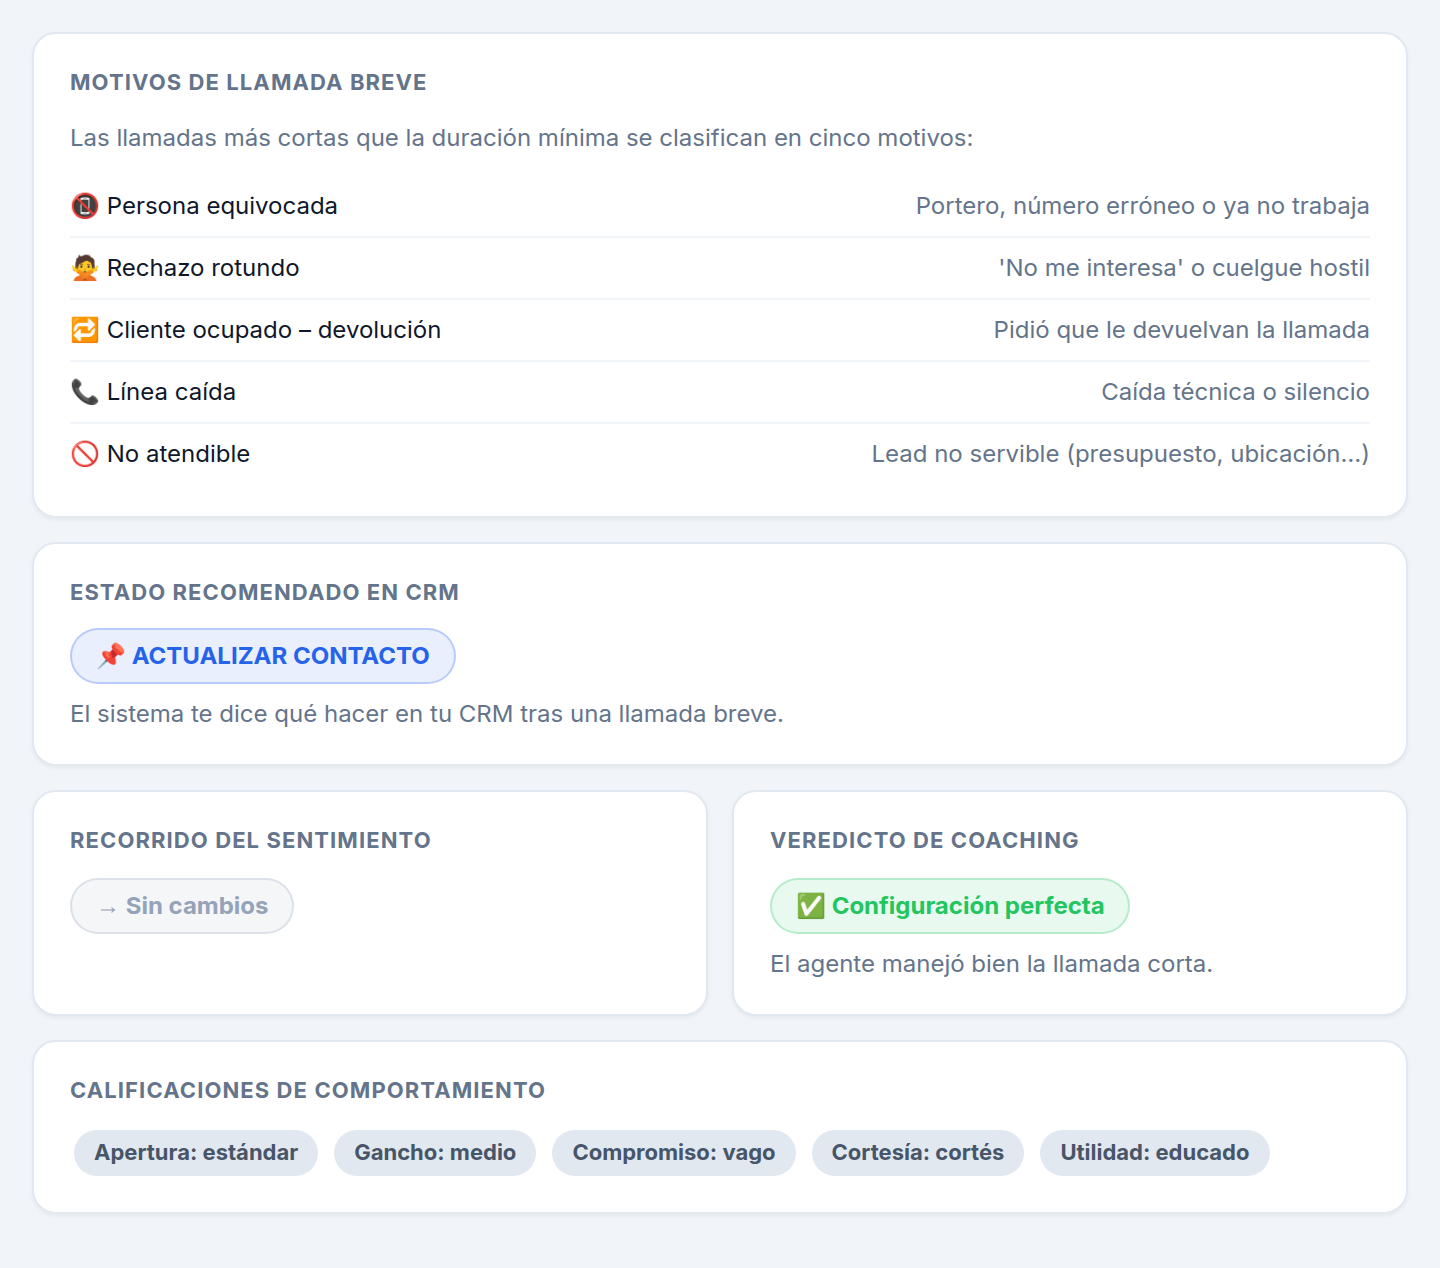Select the Compromiso: vago tag
1440x1268 pixels.
click(x=674, y=1153)
